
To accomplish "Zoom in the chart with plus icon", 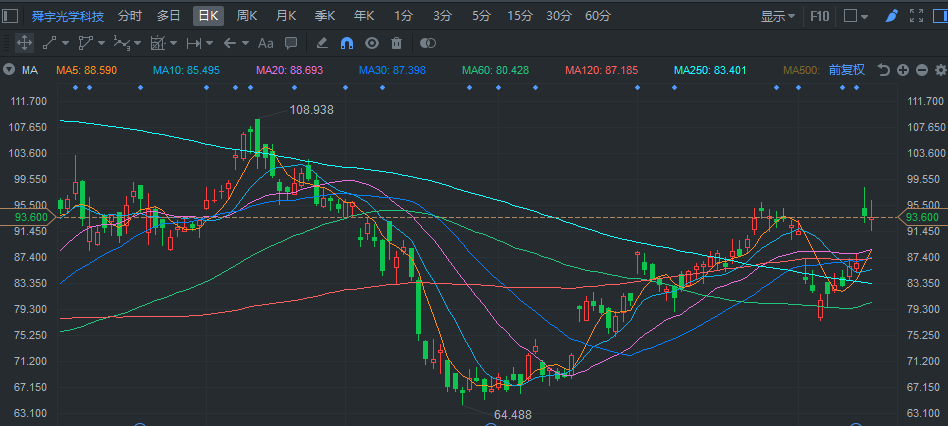I will point(902,70).
